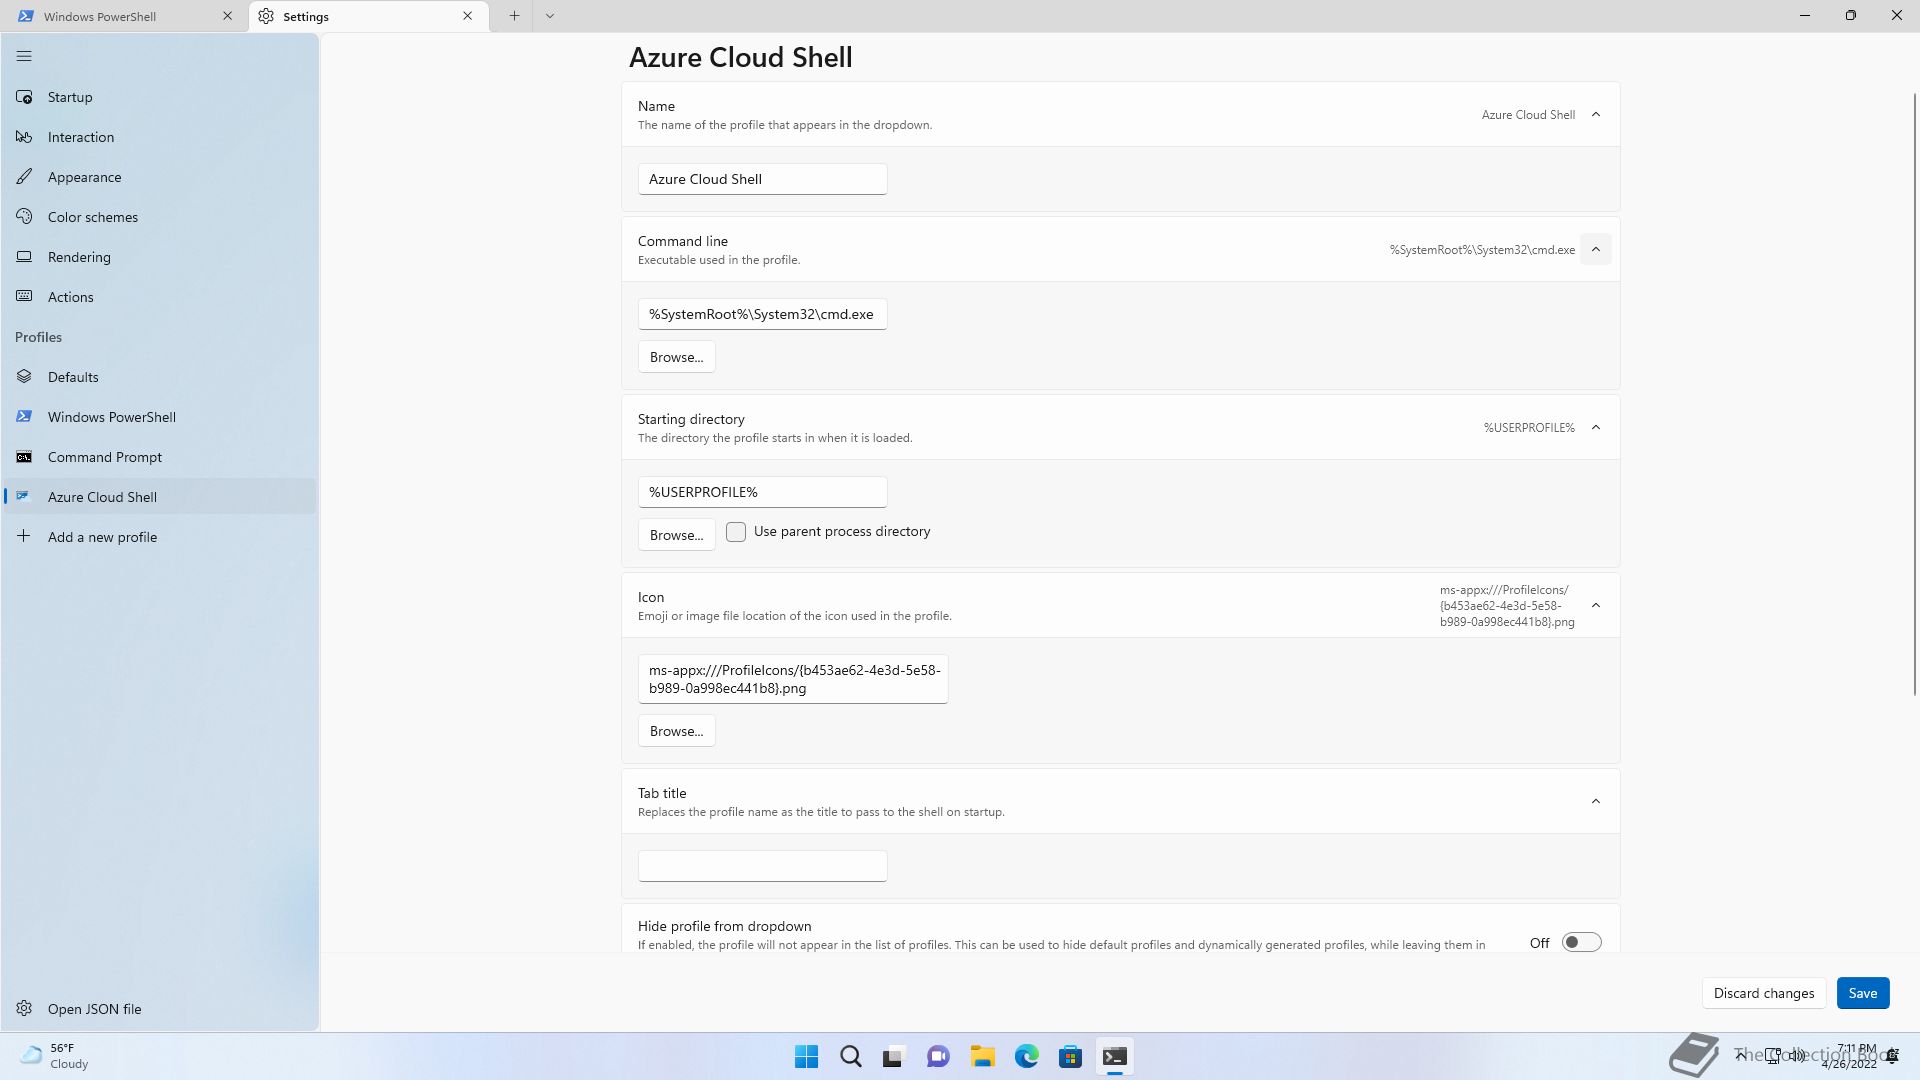
Task: Click the Starting directory text field
Action: 763,492
